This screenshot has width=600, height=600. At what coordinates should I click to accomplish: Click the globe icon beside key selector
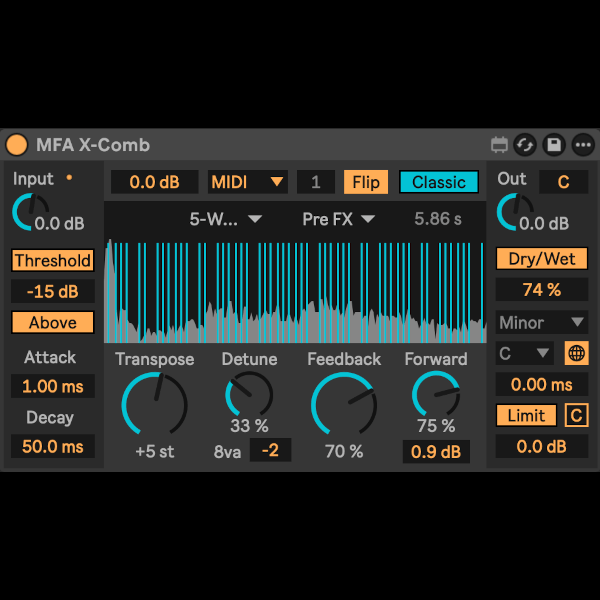[575, 353]
